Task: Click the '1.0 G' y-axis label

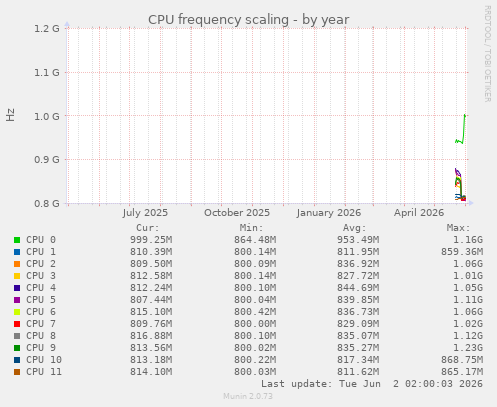Action: click(x=47, y=116)
